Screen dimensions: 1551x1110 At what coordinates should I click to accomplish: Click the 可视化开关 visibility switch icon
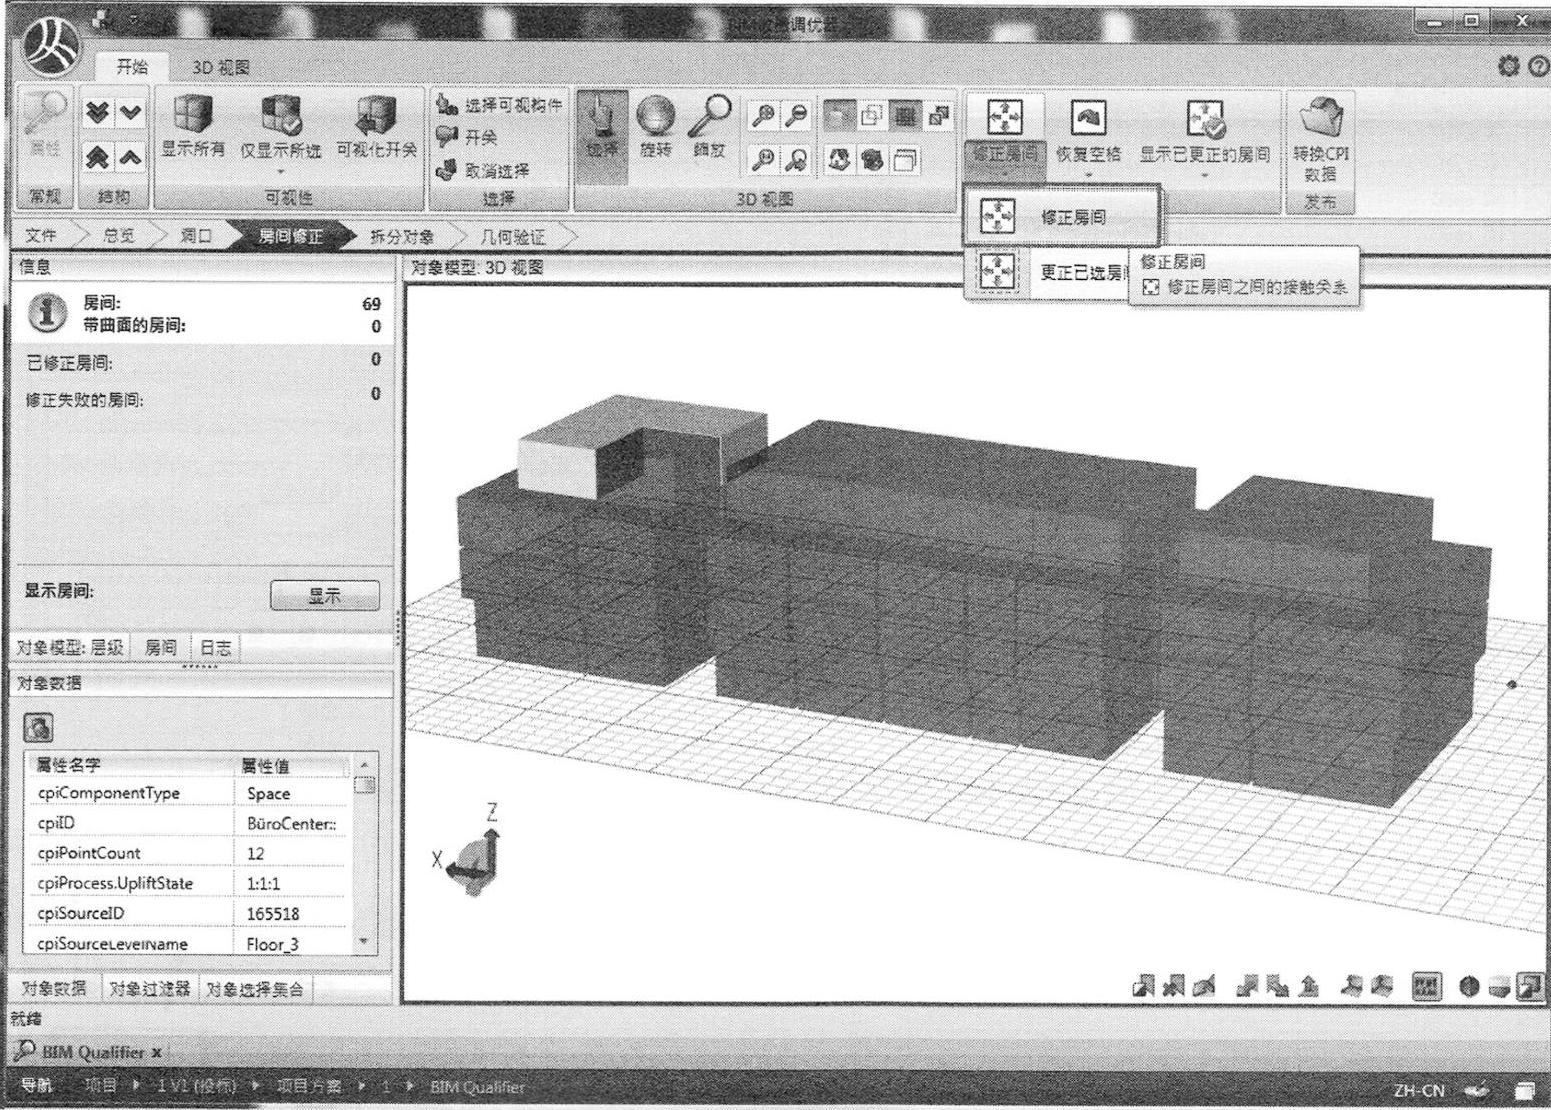(x=377, y=114)
